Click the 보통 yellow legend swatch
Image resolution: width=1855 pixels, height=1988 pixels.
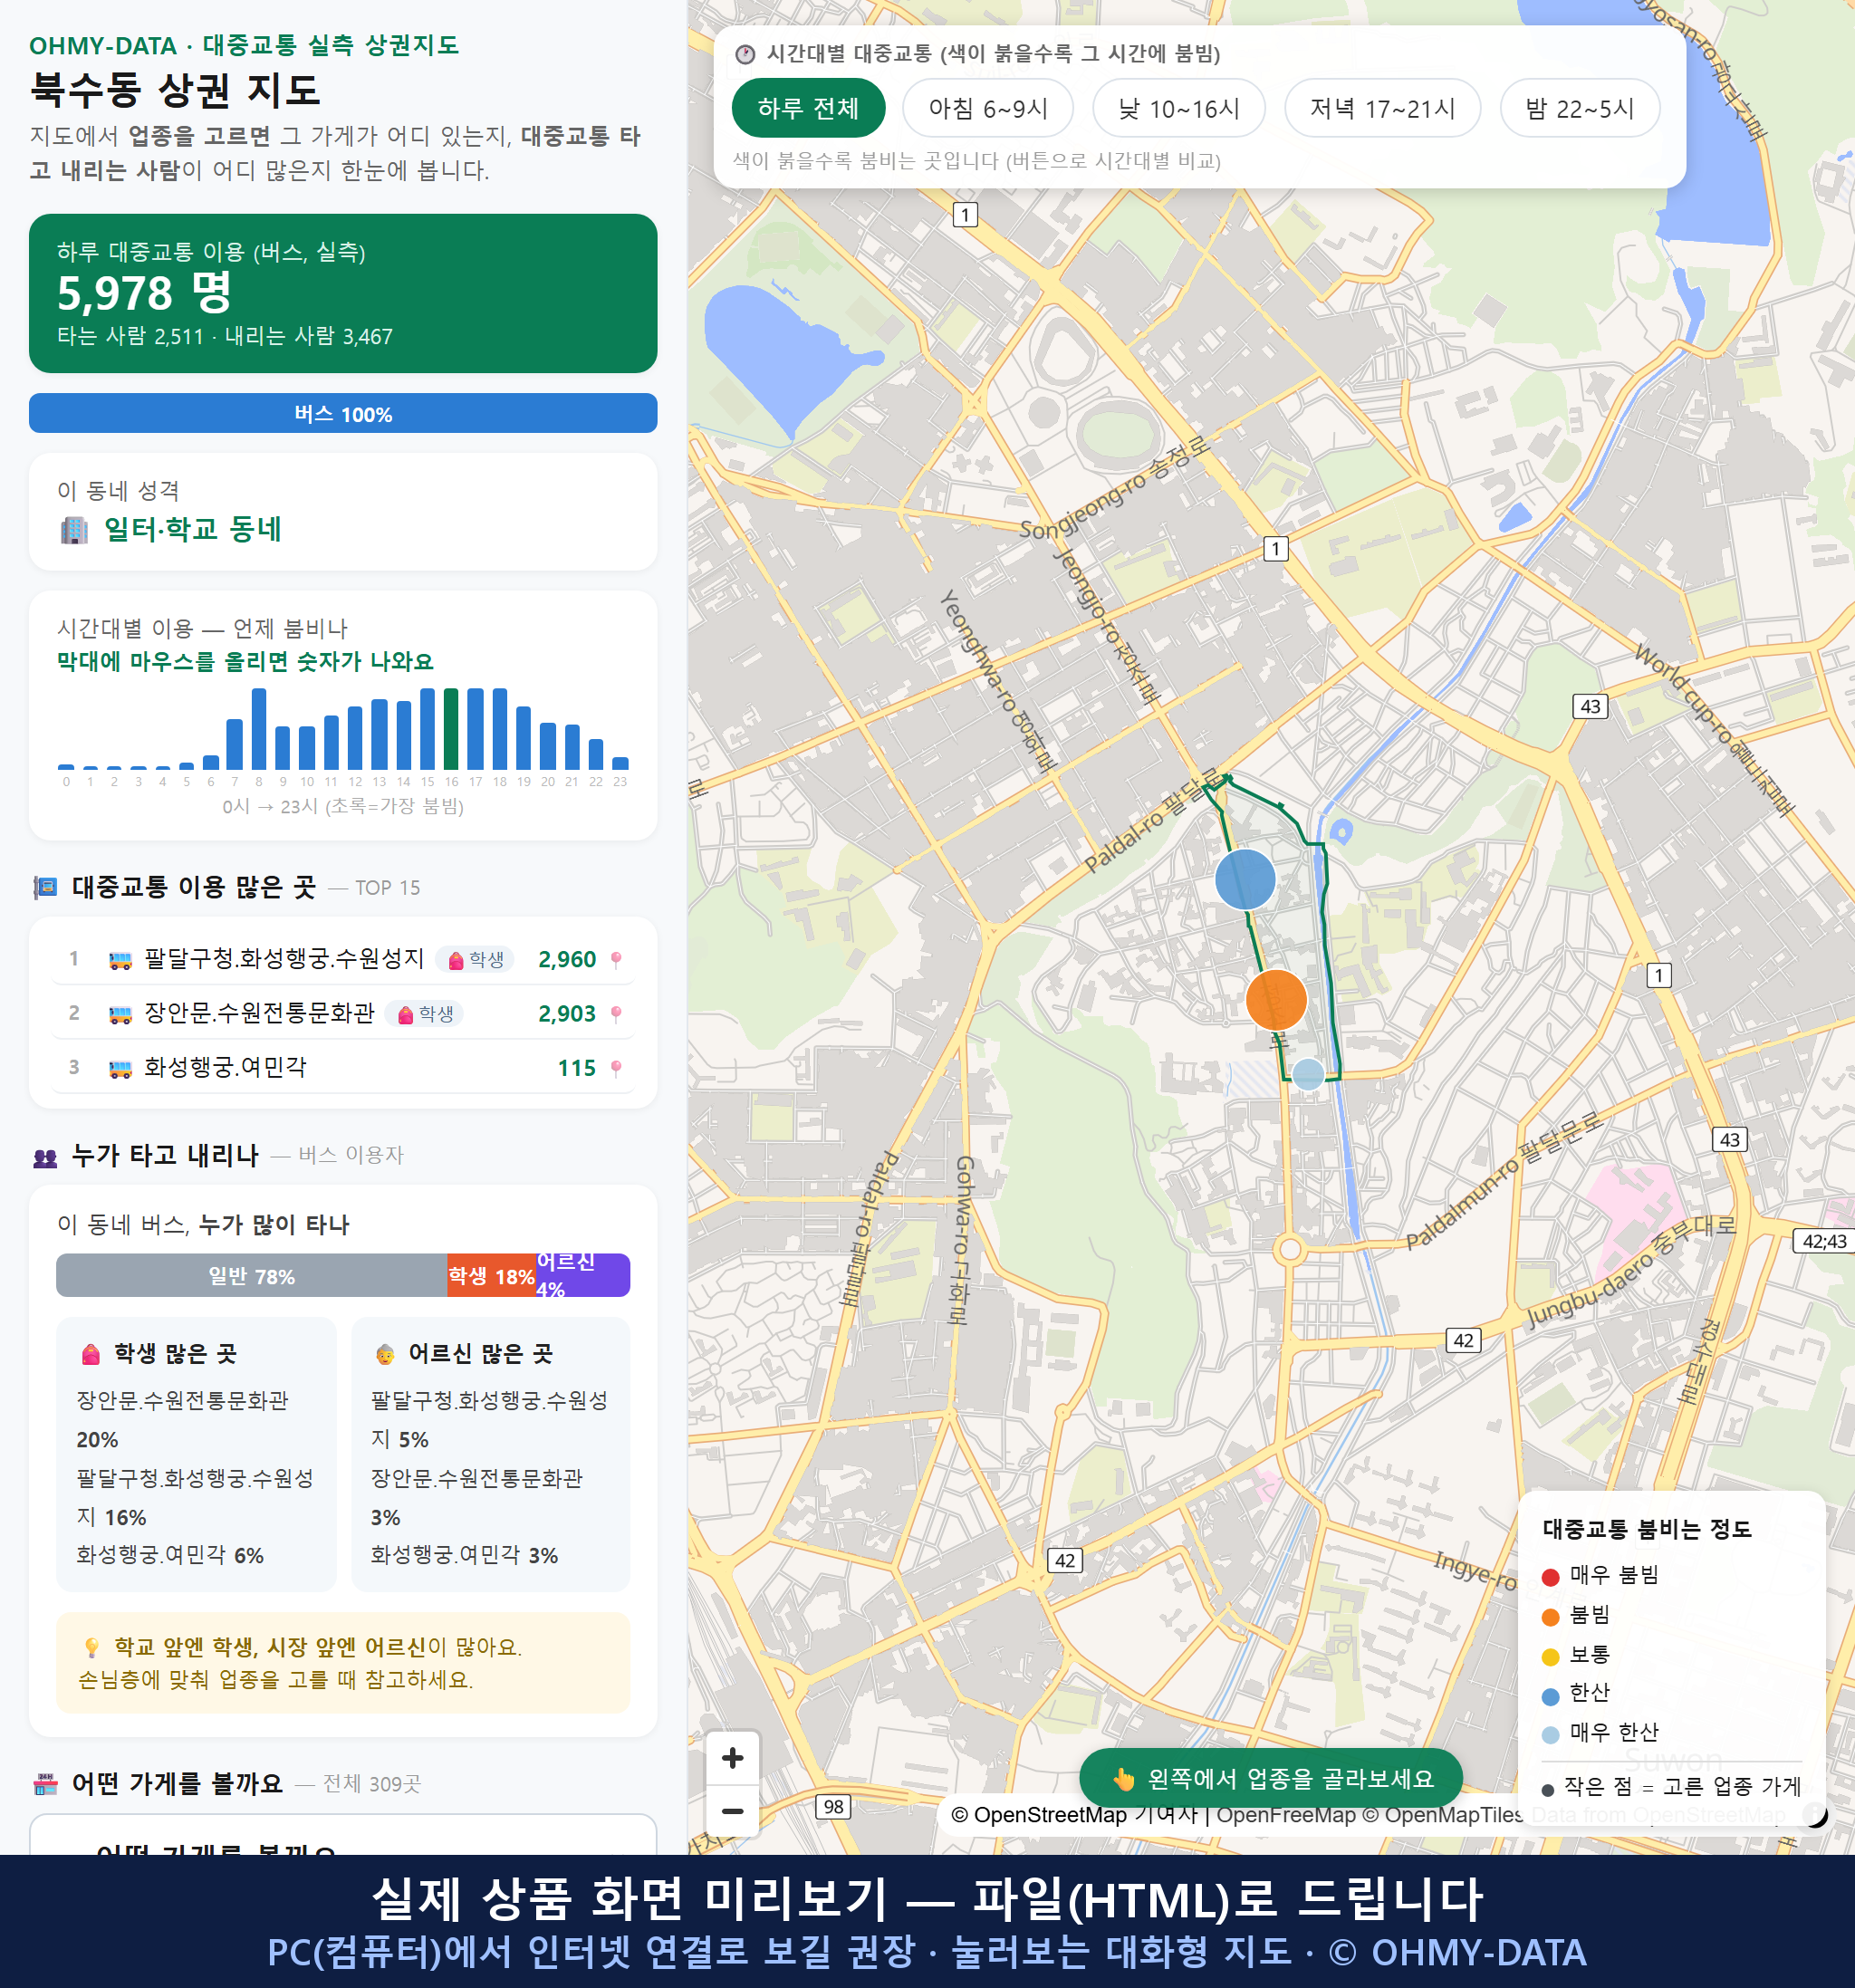pyautogui.click(x=1551, y=1657)
